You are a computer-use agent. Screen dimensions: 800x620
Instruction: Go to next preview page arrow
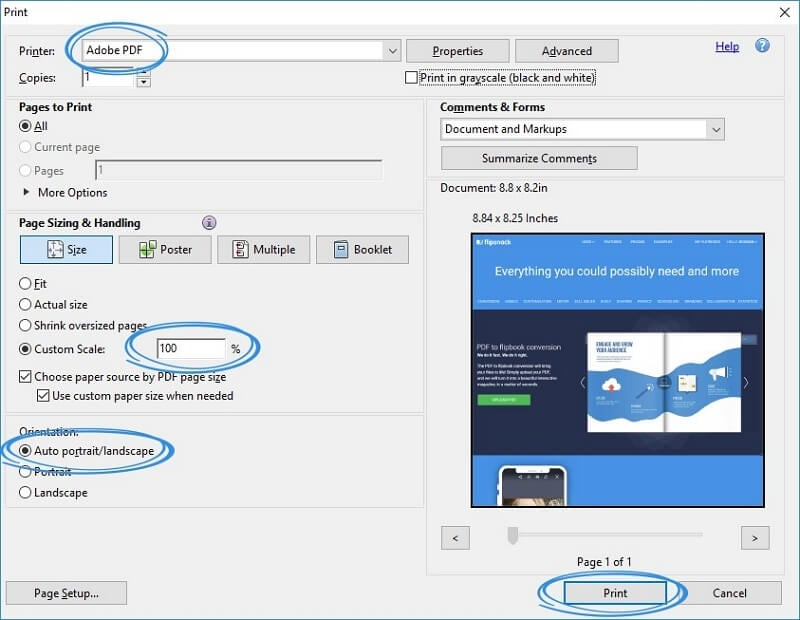coord(755,537)
